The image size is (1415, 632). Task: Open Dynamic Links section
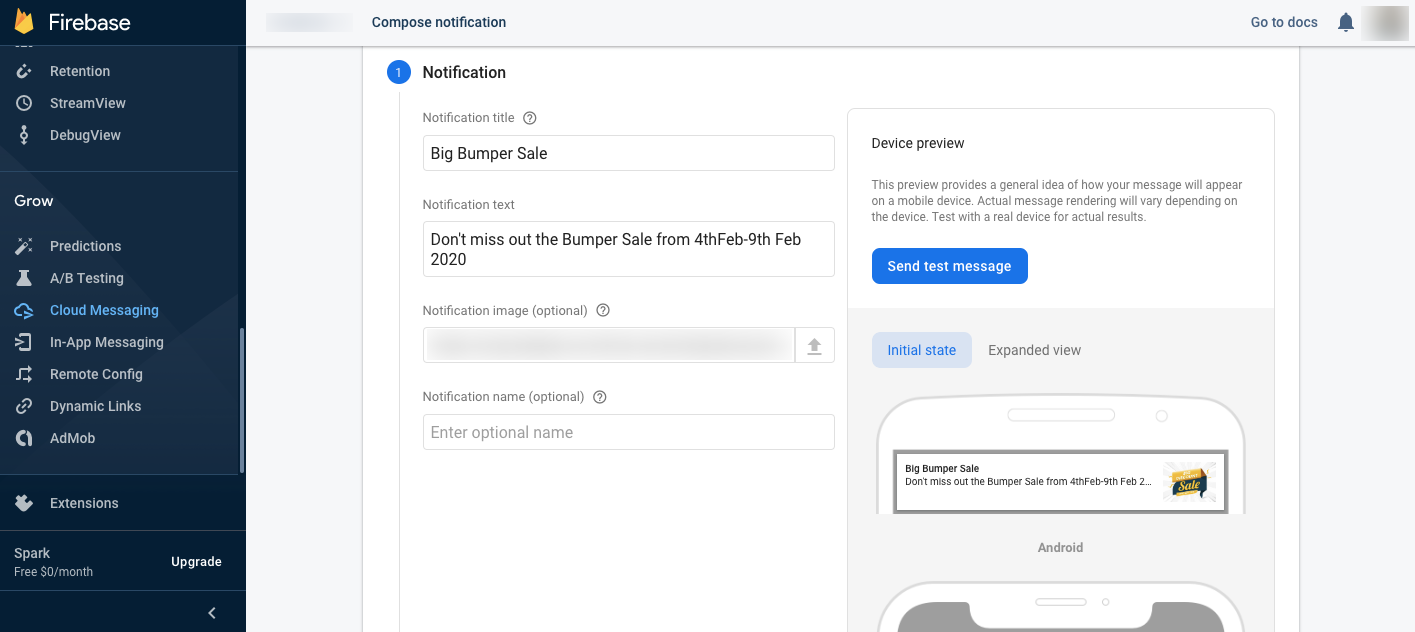click(x=95, y=406)
